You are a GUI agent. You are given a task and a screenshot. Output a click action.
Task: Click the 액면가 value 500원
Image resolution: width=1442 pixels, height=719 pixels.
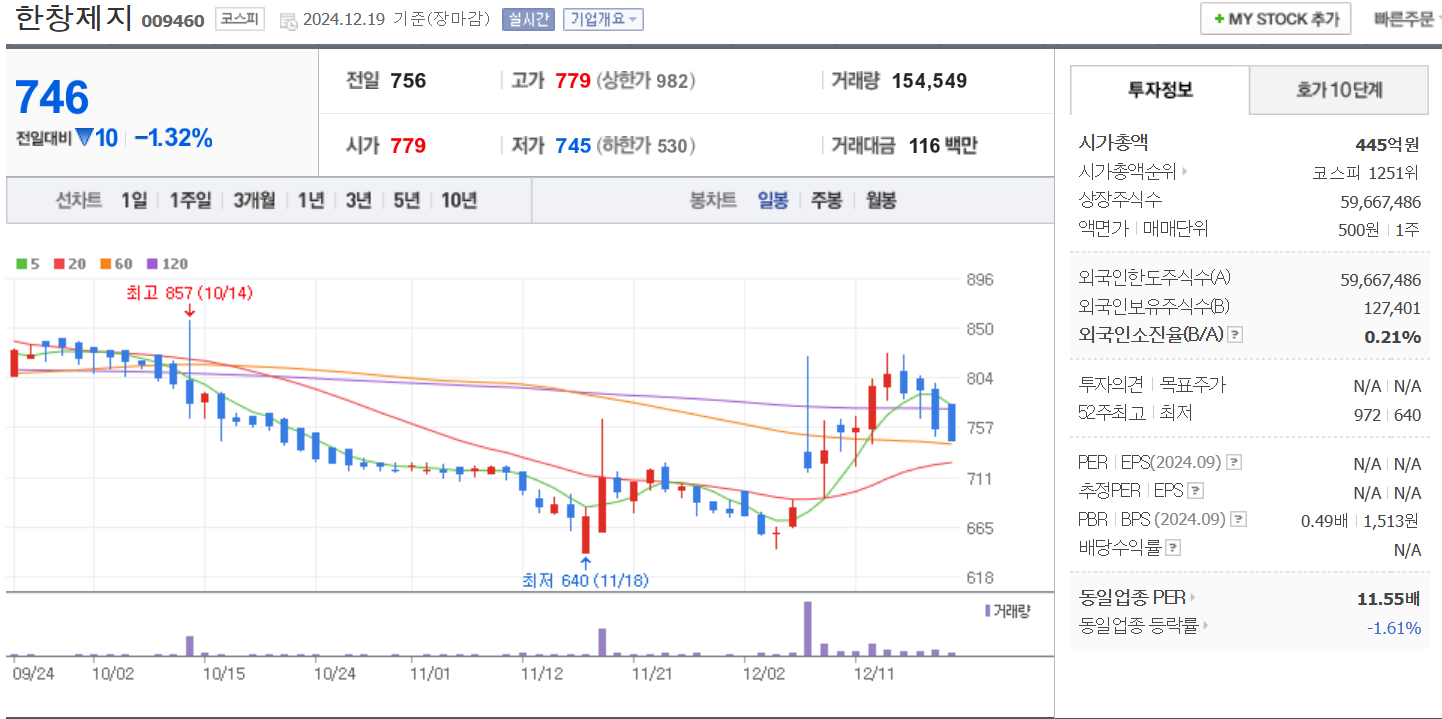click(x=1359, y=229)
